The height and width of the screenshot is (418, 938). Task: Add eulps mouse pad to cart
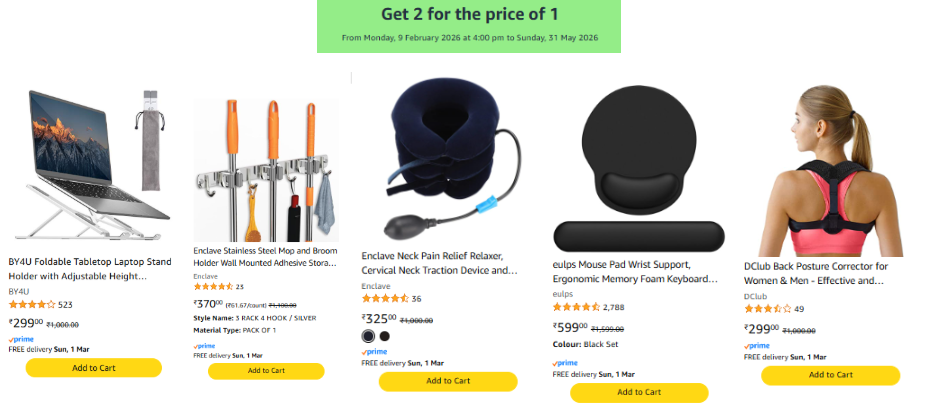639,392
